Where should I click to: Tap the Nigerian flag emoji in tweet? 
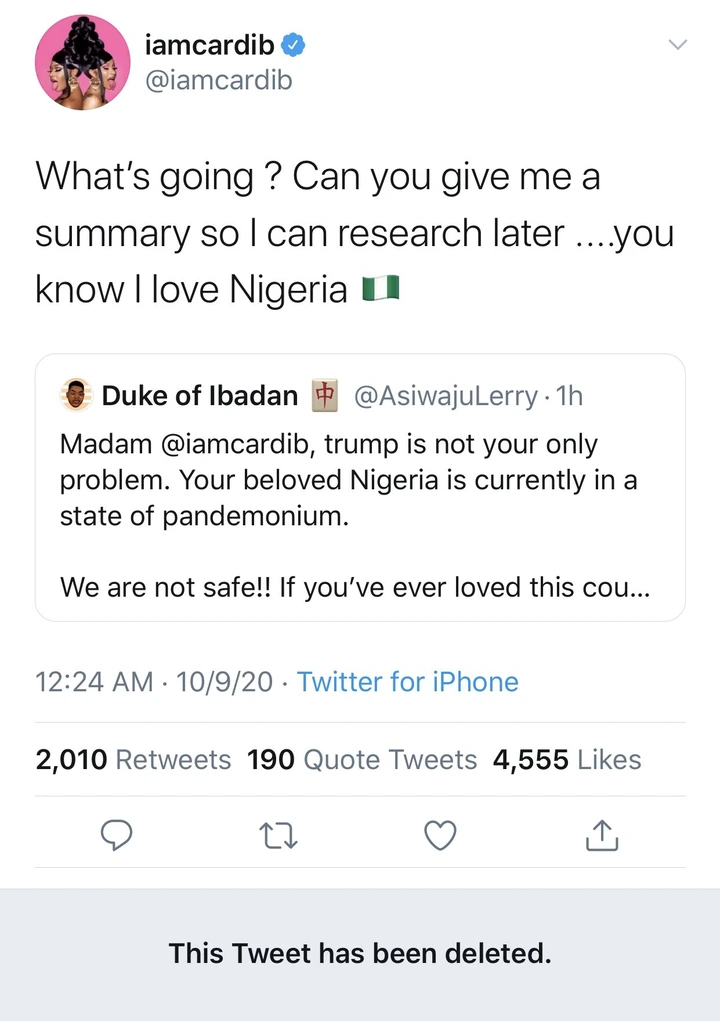(x=380, y=289)
